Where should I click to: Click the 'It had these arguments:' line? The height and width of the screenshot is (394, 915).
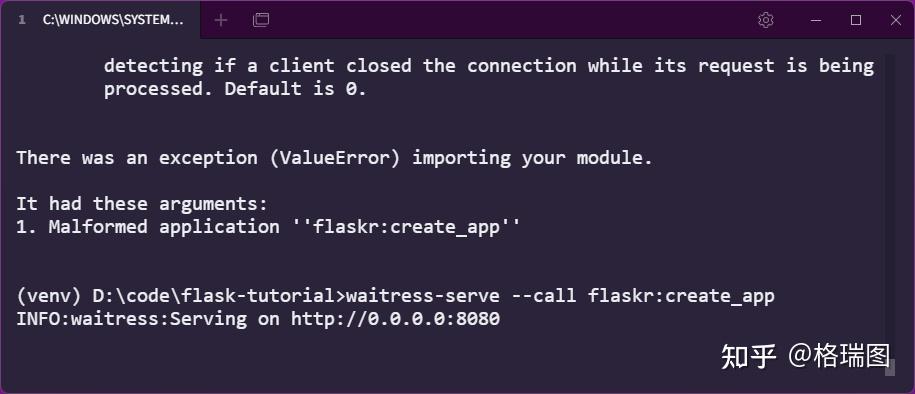pos(142,204)
